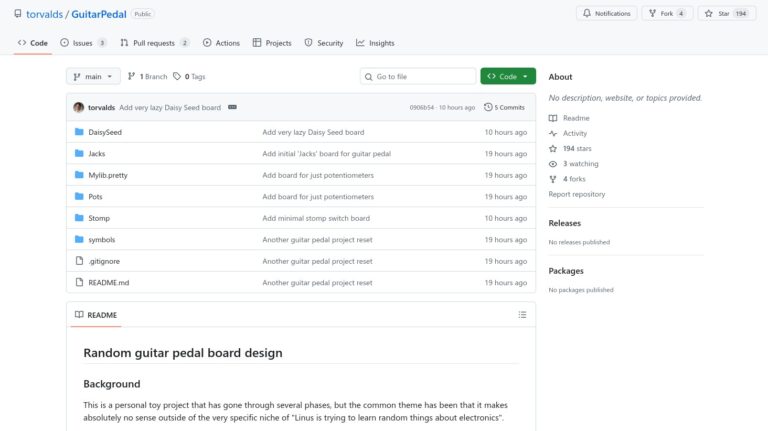Open 'Another guitar pedal project reset' in symbols row
Screen dimensions: 768x431
tap(317, 240)
